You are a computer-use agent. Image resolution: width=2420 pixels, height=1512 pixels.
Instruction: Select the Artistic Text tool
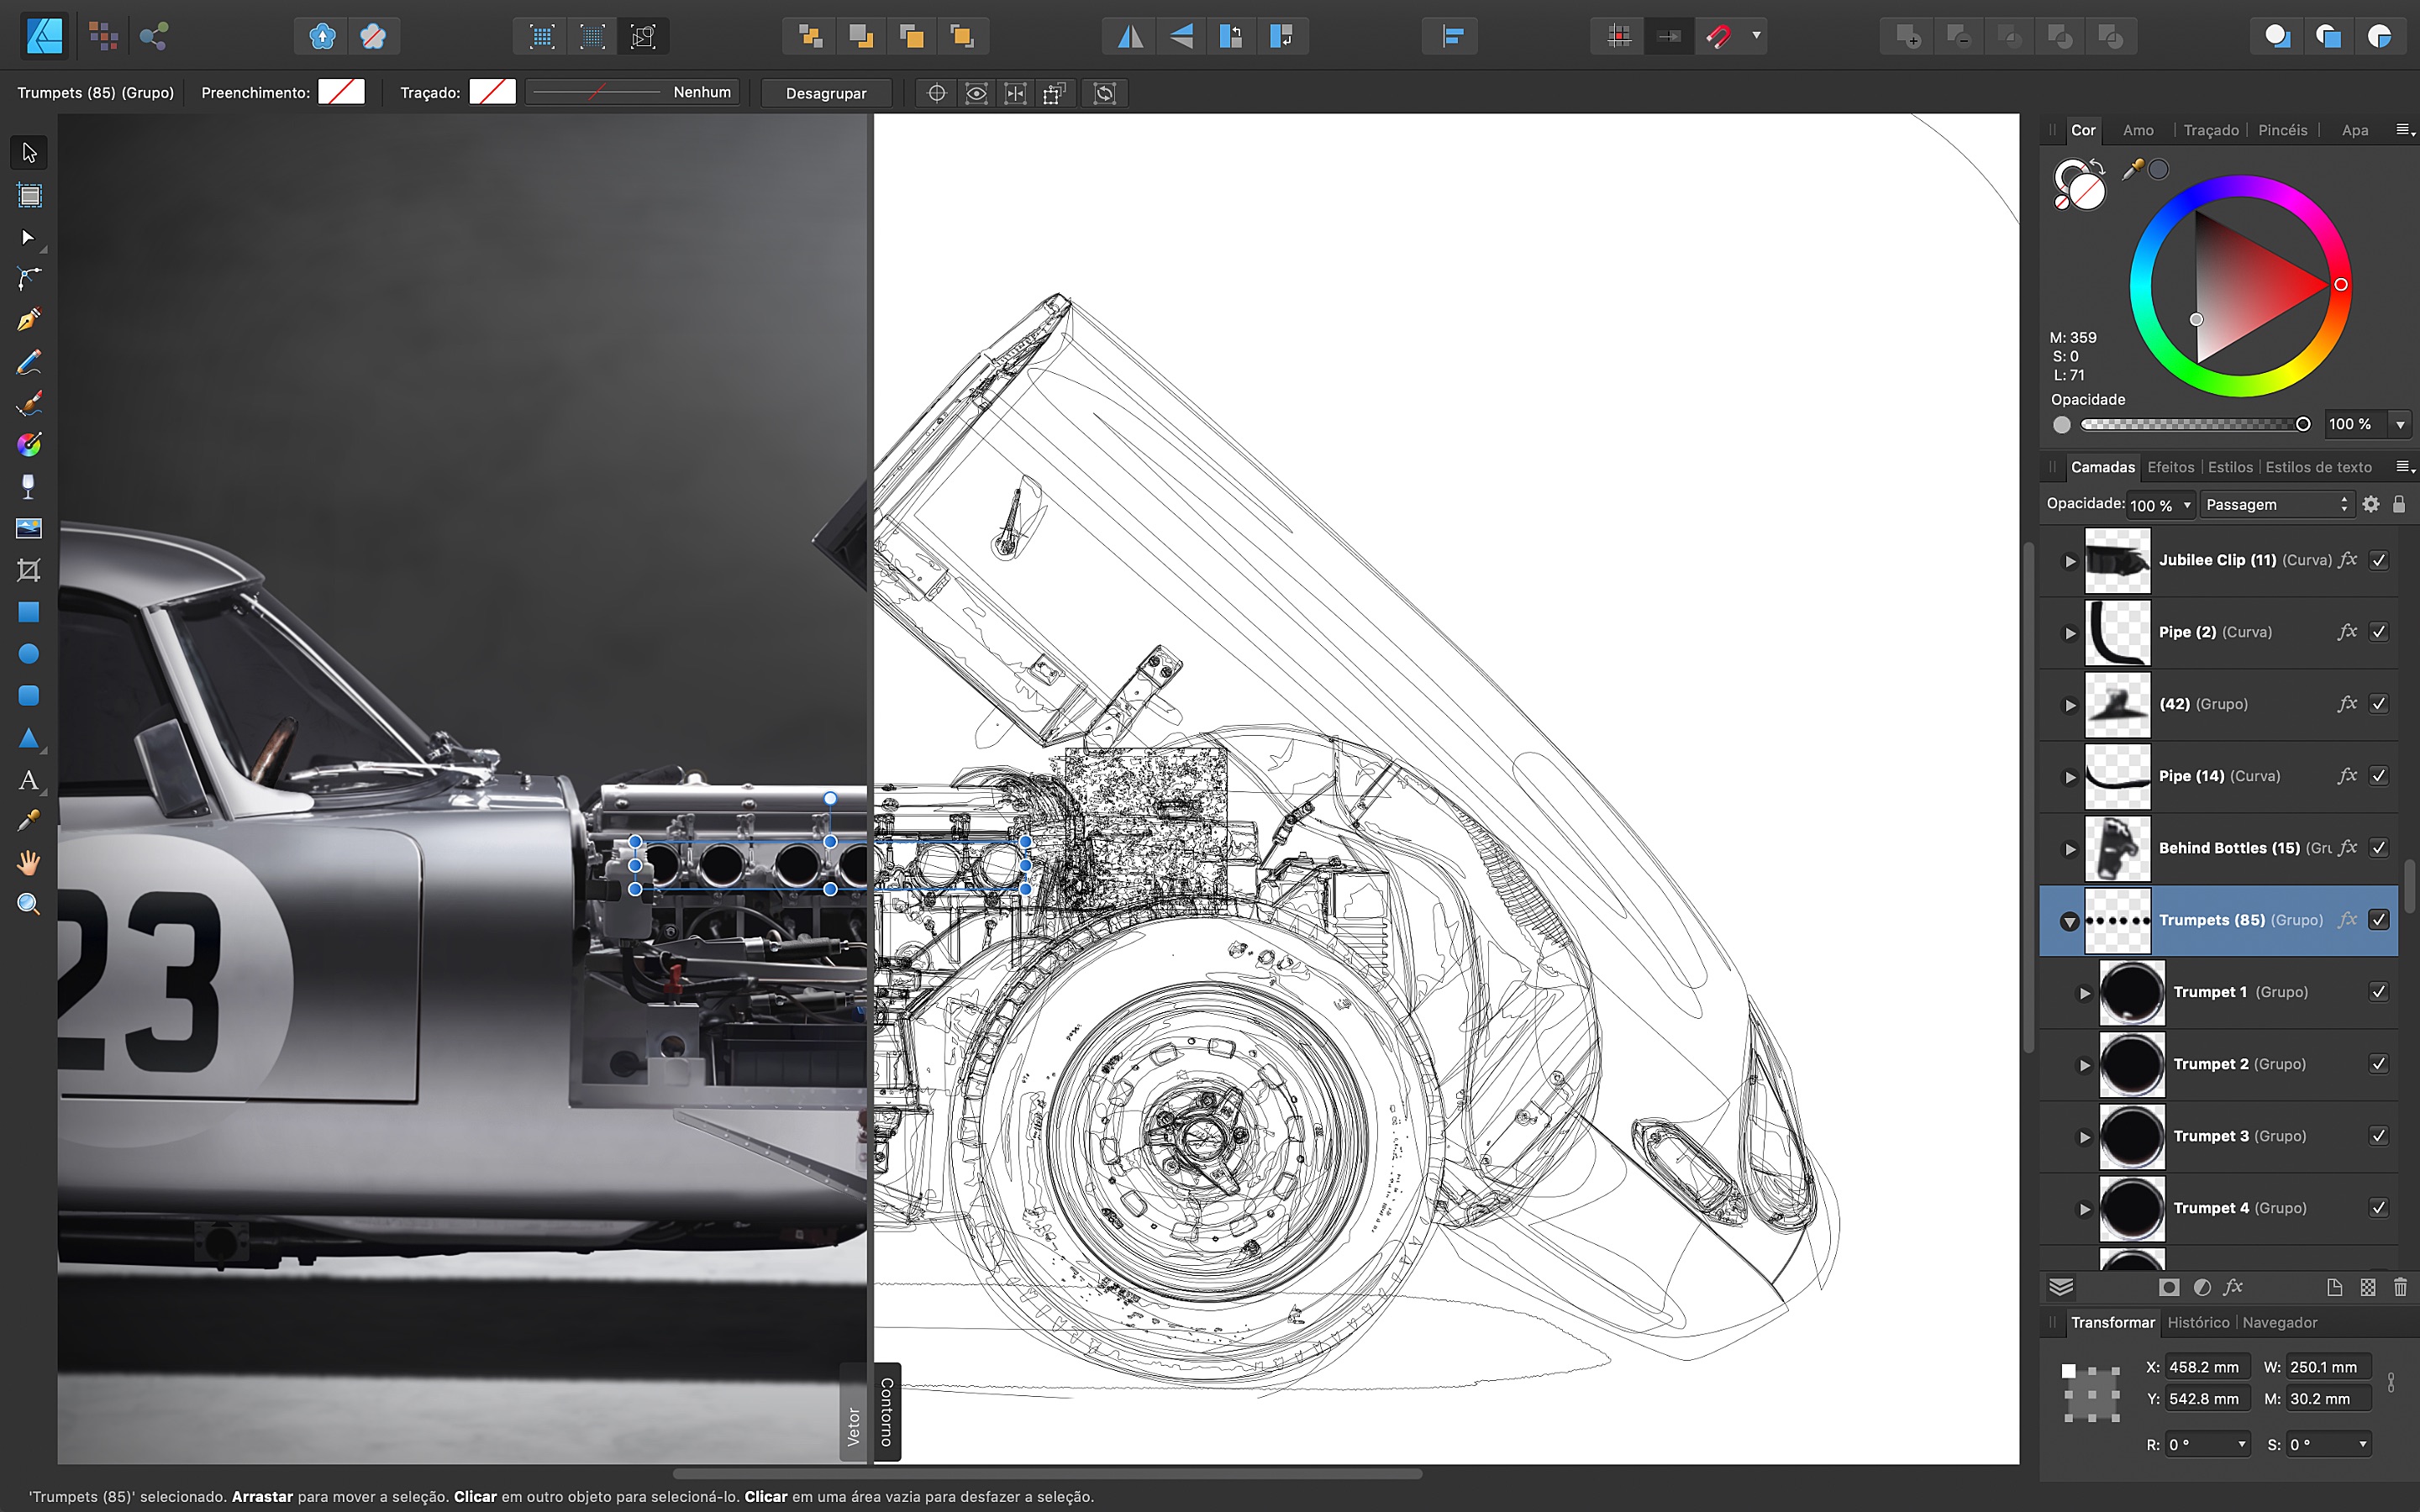[x=29, y=780]
